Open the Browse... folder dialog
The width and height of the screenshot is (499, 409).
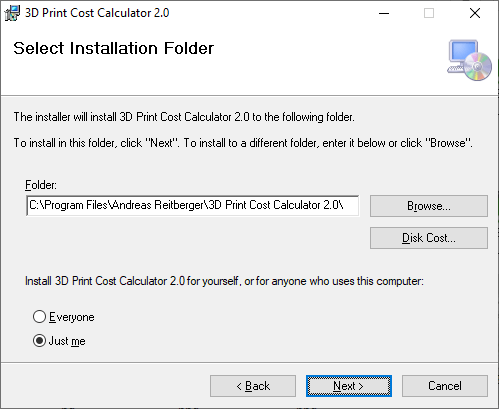coord(429,206)
